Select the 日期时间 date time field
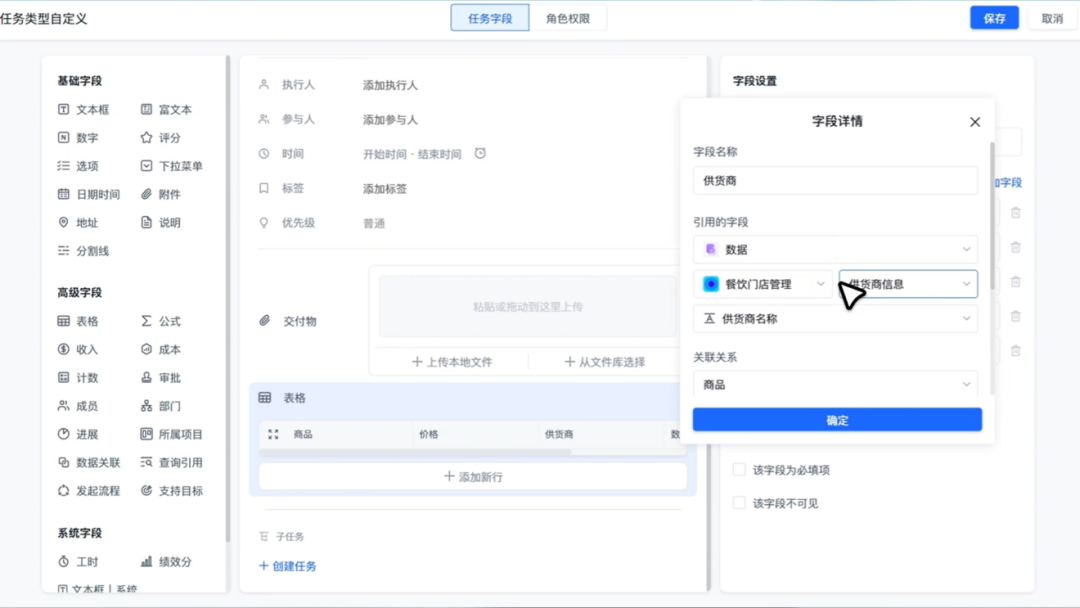 (89, 194)
